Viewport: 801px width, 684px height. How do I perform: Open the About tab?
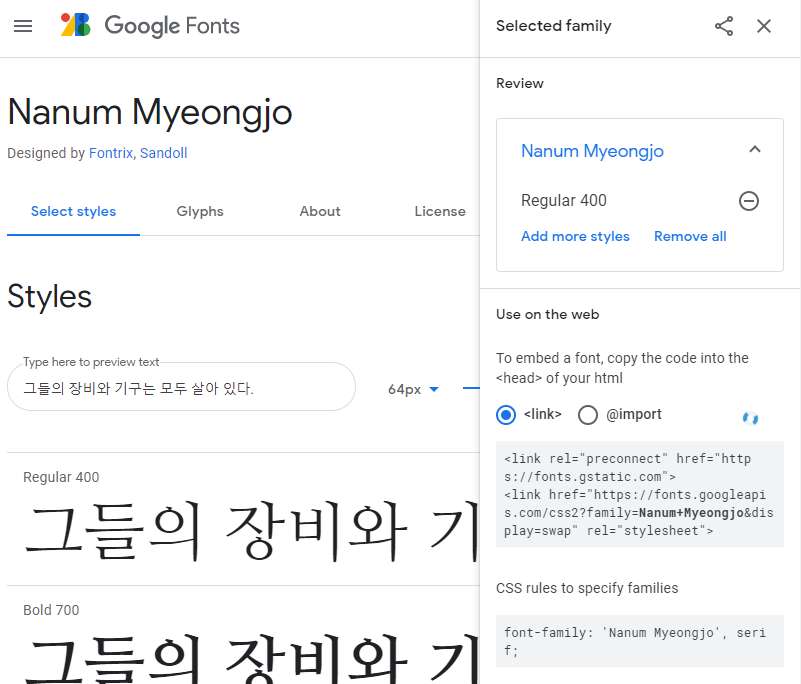click(x=320, y=211)
